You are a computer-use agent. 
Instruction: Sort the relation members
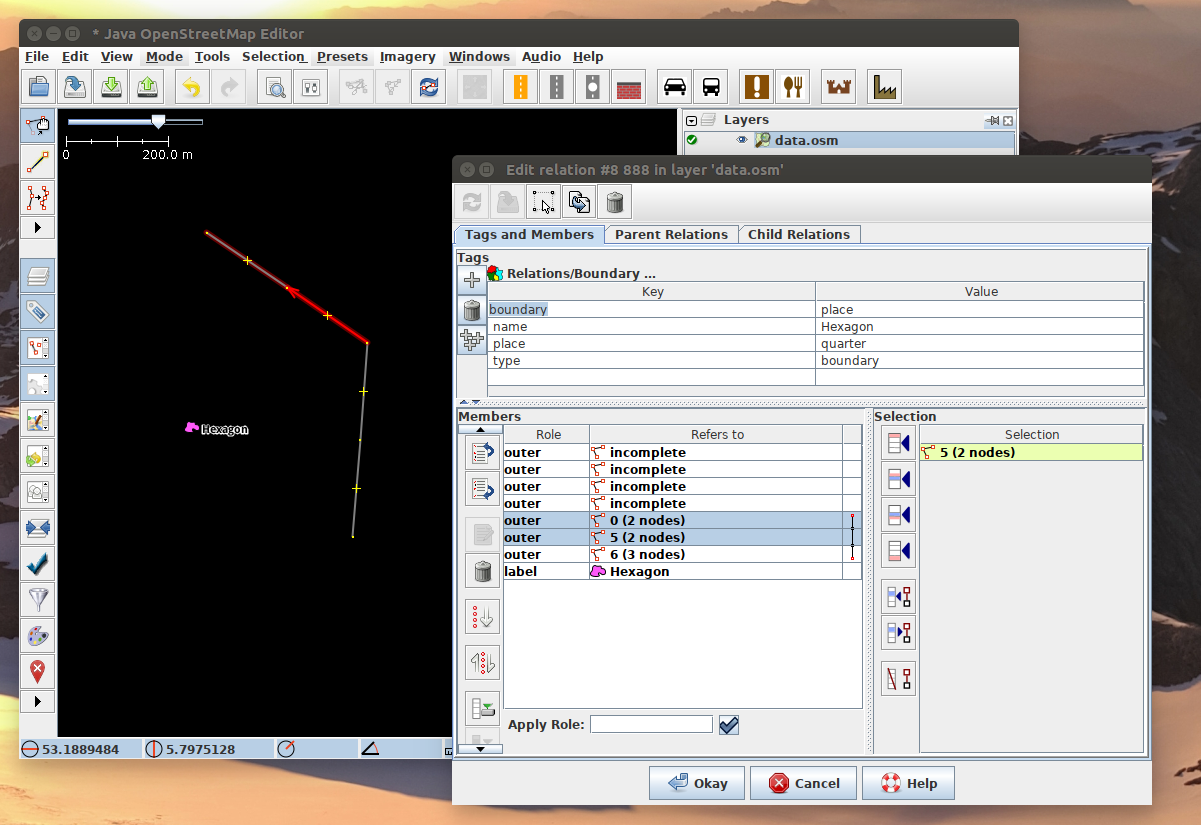(x=483, y=616)
